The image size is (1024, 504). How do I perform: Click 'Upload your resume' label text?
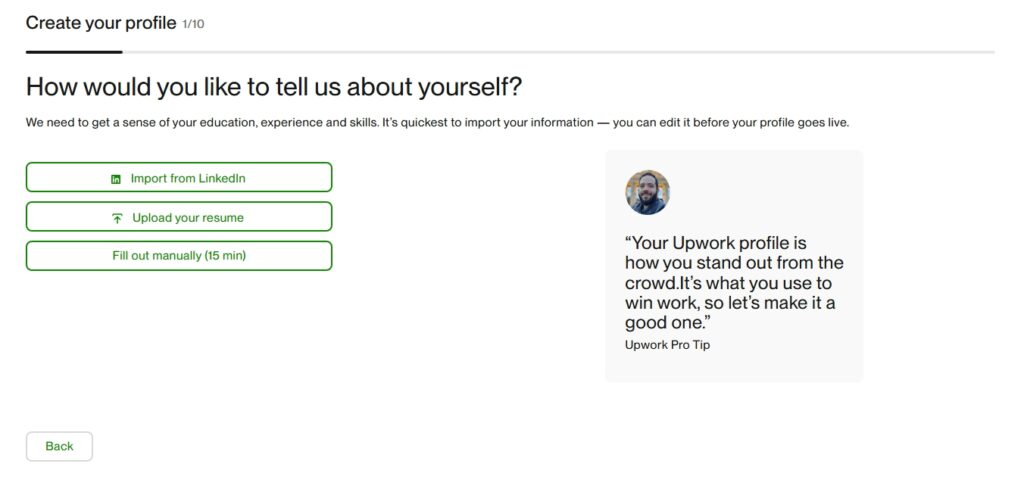point(188,217)
